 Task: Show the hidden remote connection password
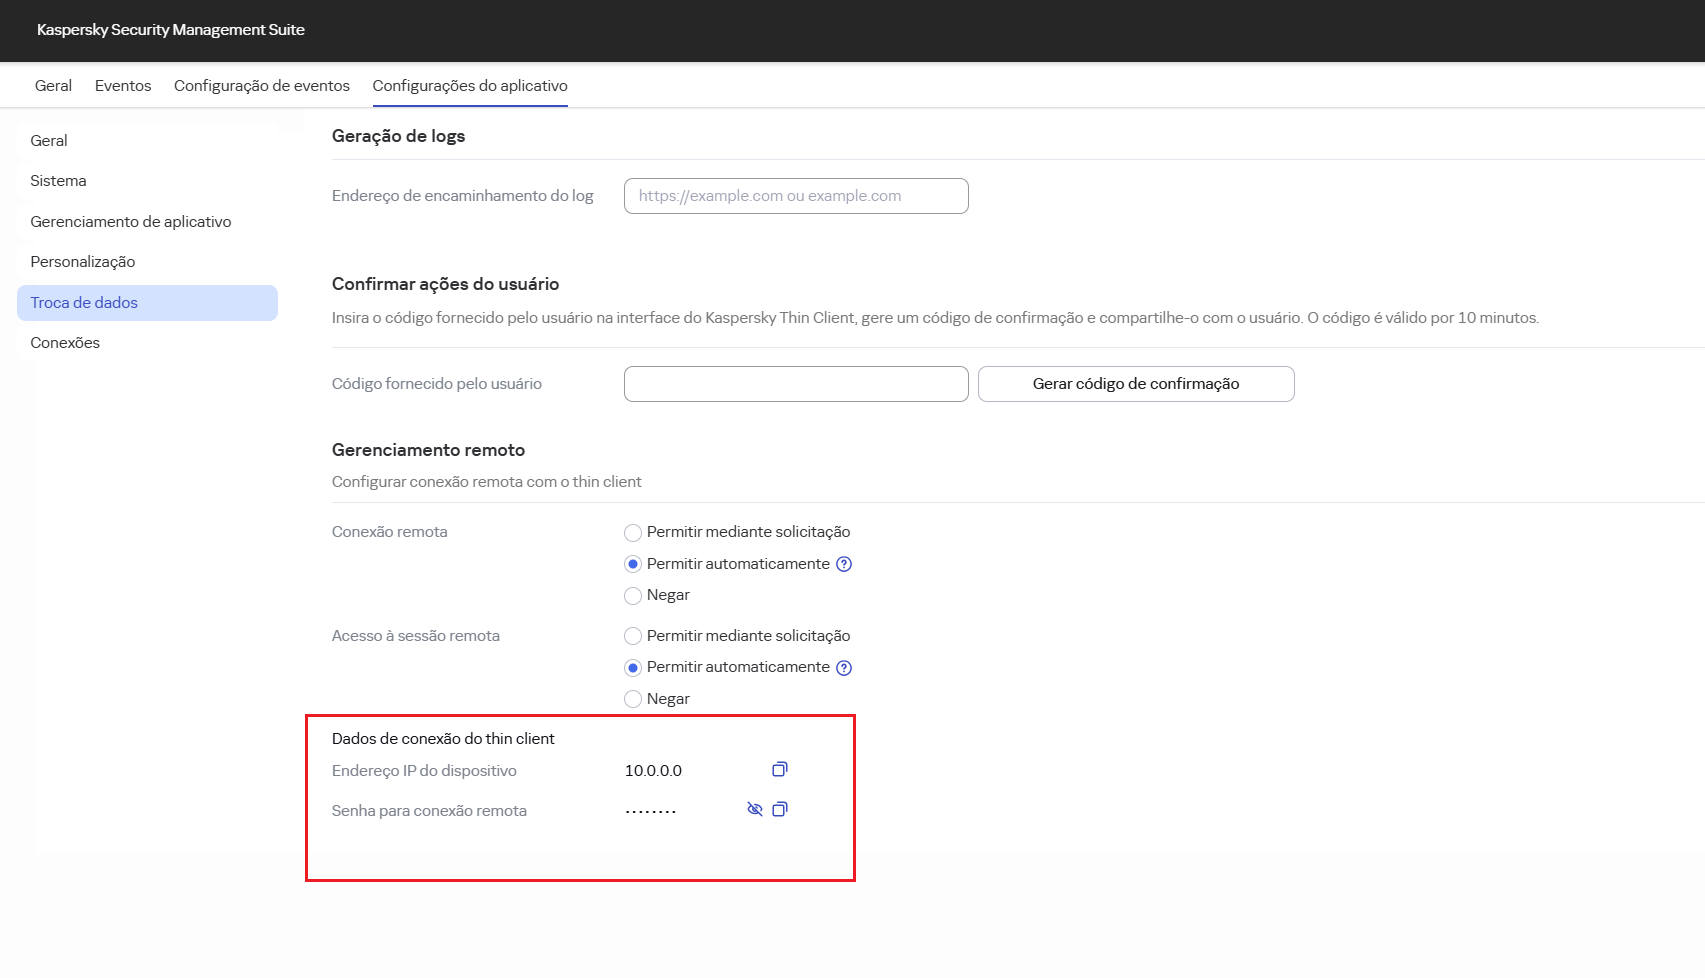point(755,810)
